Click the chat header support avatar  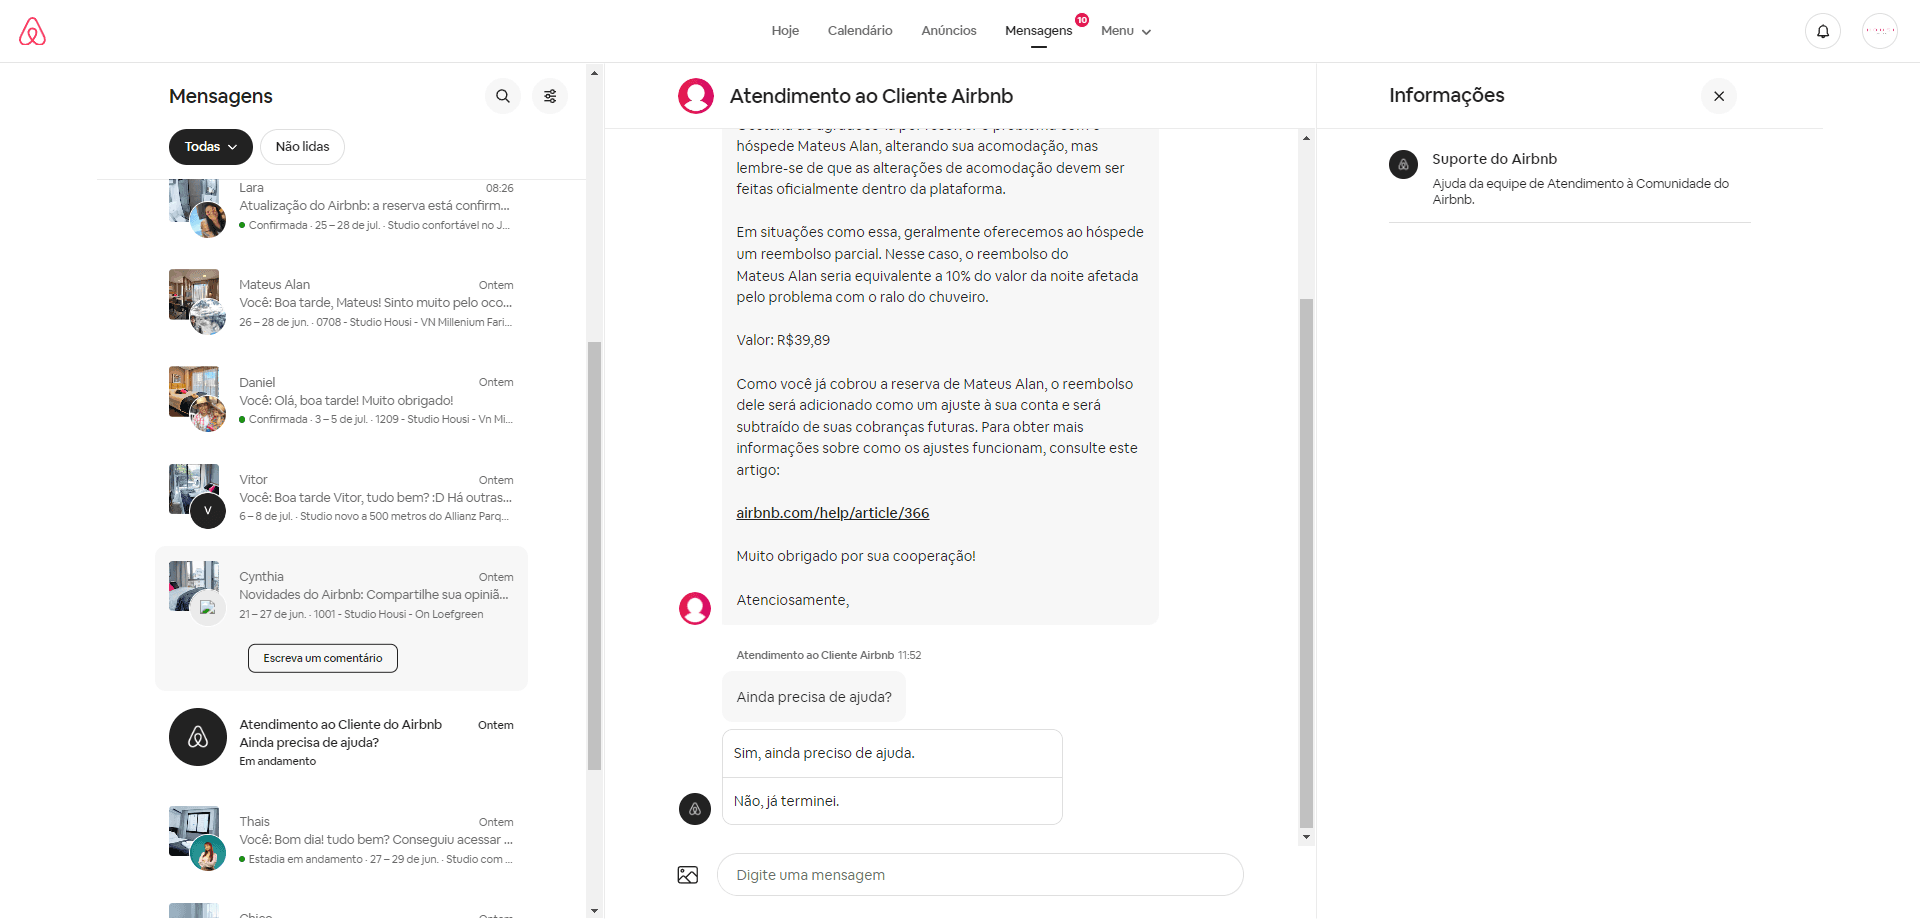point(696,96)
